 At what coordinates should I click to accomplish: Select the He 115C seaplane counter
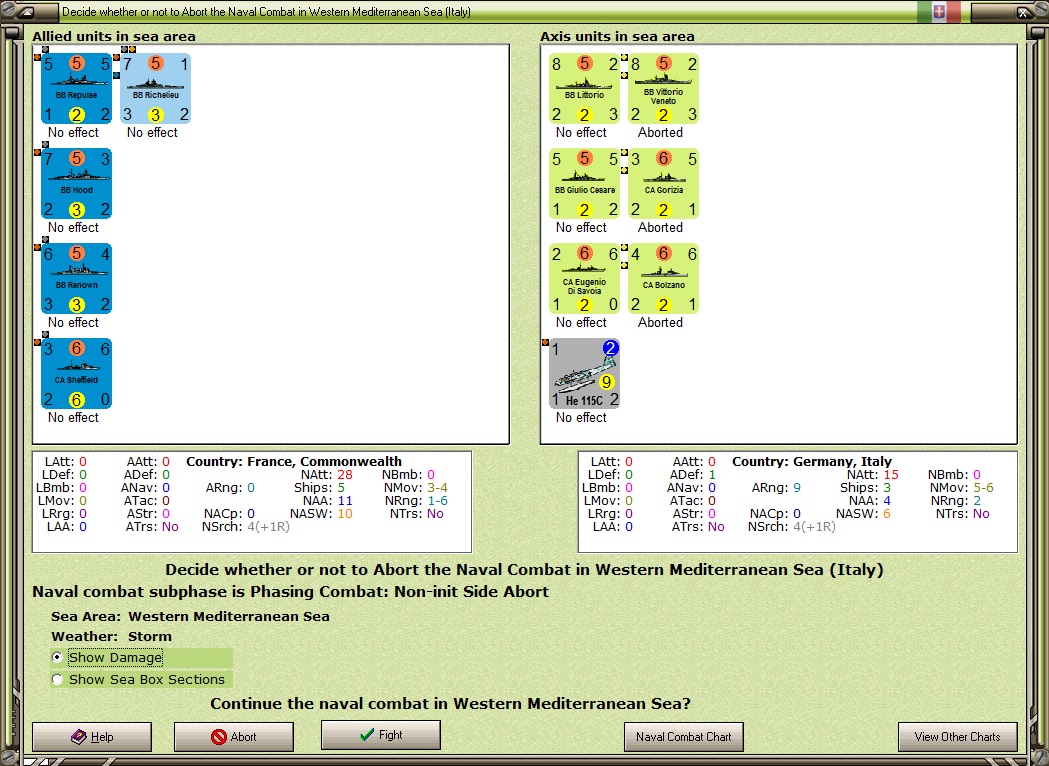coord(585,374)
